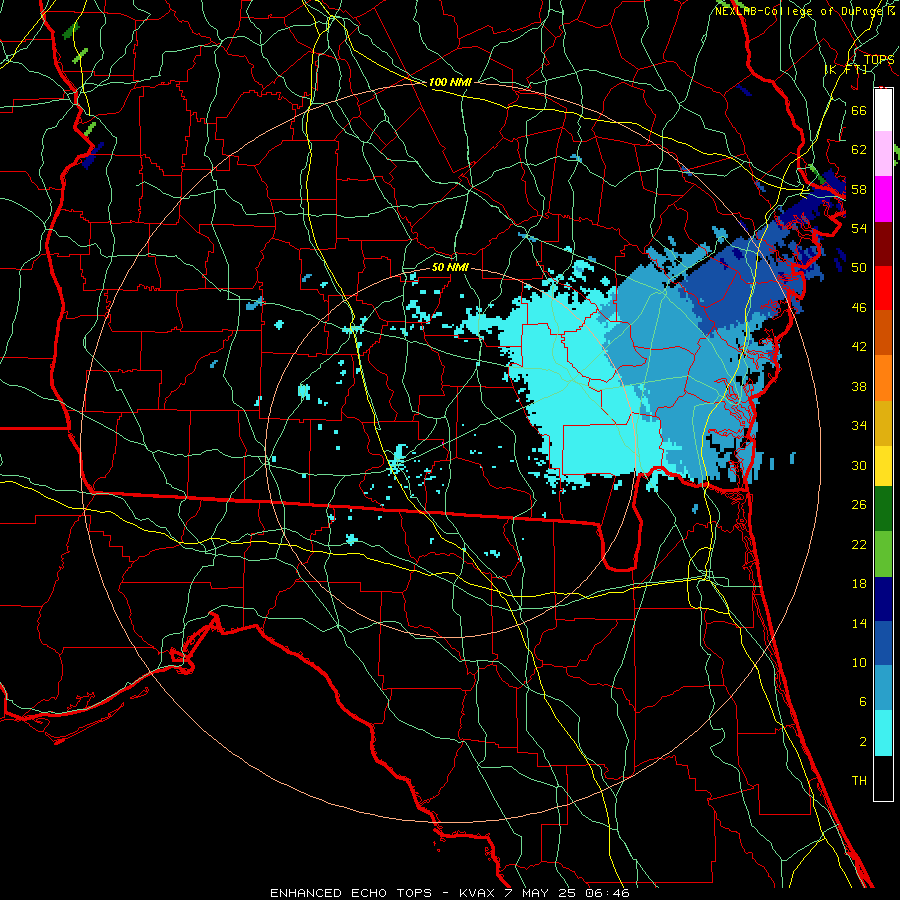Click the legend value 46
The width and height of the screenshot is (900, 900).
pyautogui.click(x=859, y=308)
